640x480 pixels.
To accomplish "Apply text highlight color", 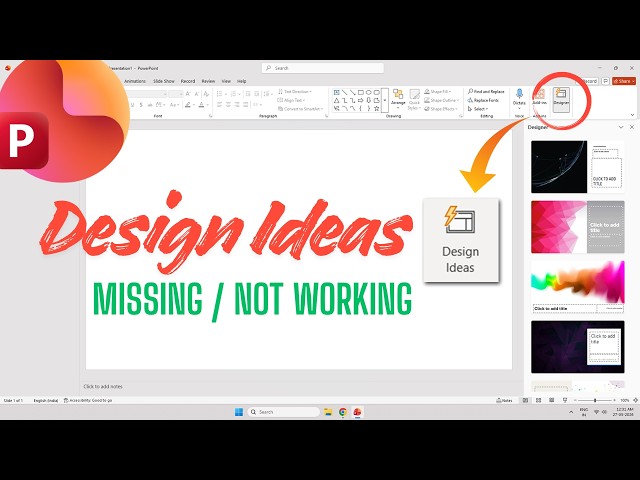I will 188,105.
